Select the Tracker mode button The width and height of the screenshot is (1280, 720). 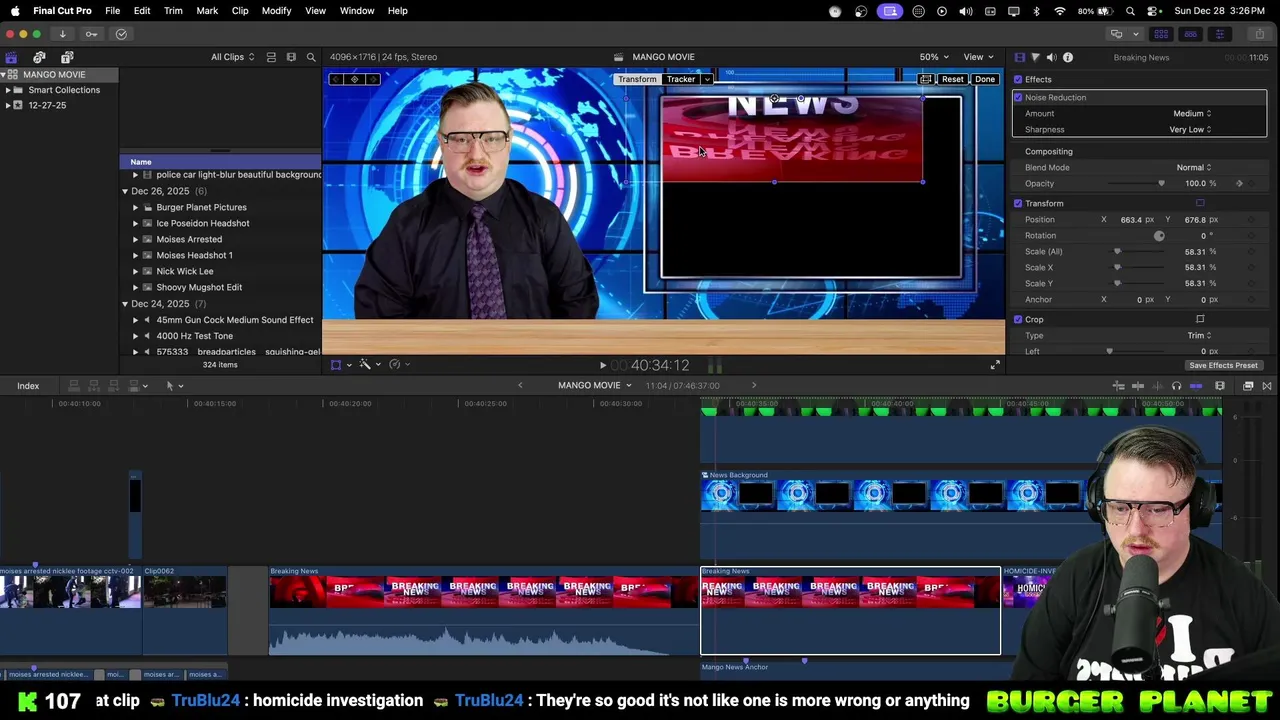[681, 79]
